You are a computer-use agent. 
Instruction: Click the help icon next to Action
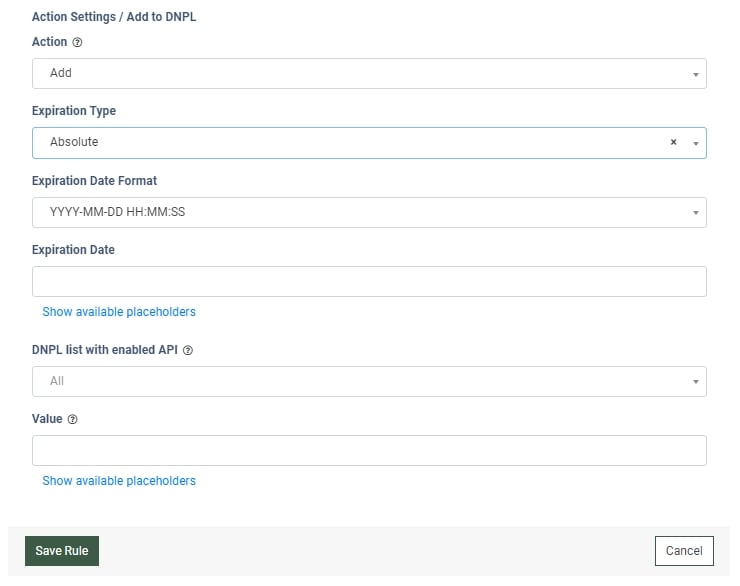click(x=78, y=43)
